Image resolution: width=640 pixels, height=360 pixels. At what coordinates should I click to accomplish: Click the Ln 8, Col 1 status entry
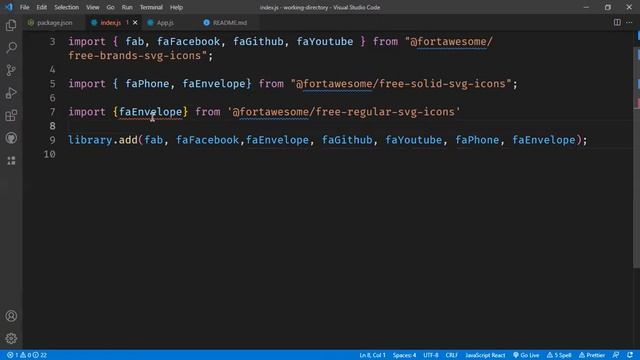point(372,355)
